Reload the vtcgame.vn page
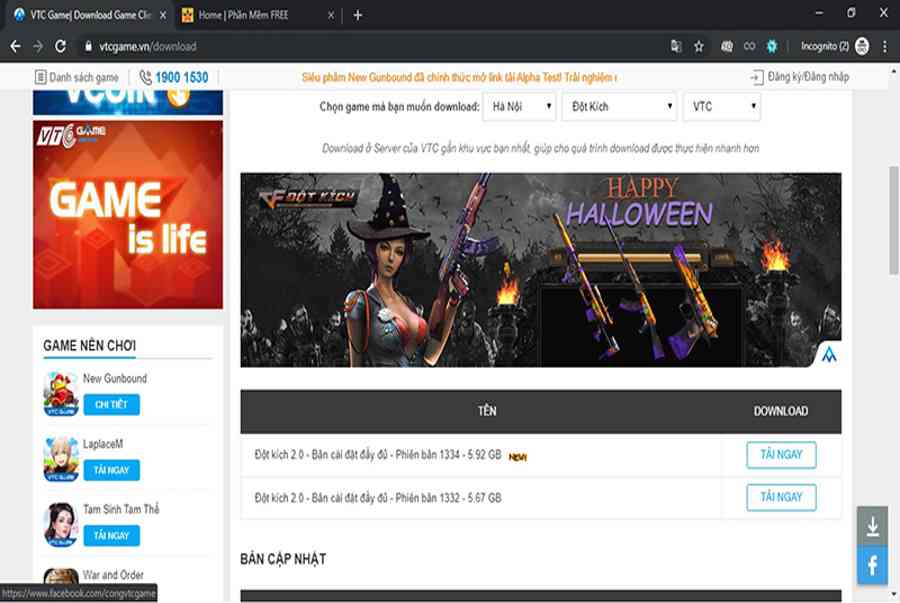Image resolution: width=900 pixels, height=603 pixels. [x=60, y=46]
